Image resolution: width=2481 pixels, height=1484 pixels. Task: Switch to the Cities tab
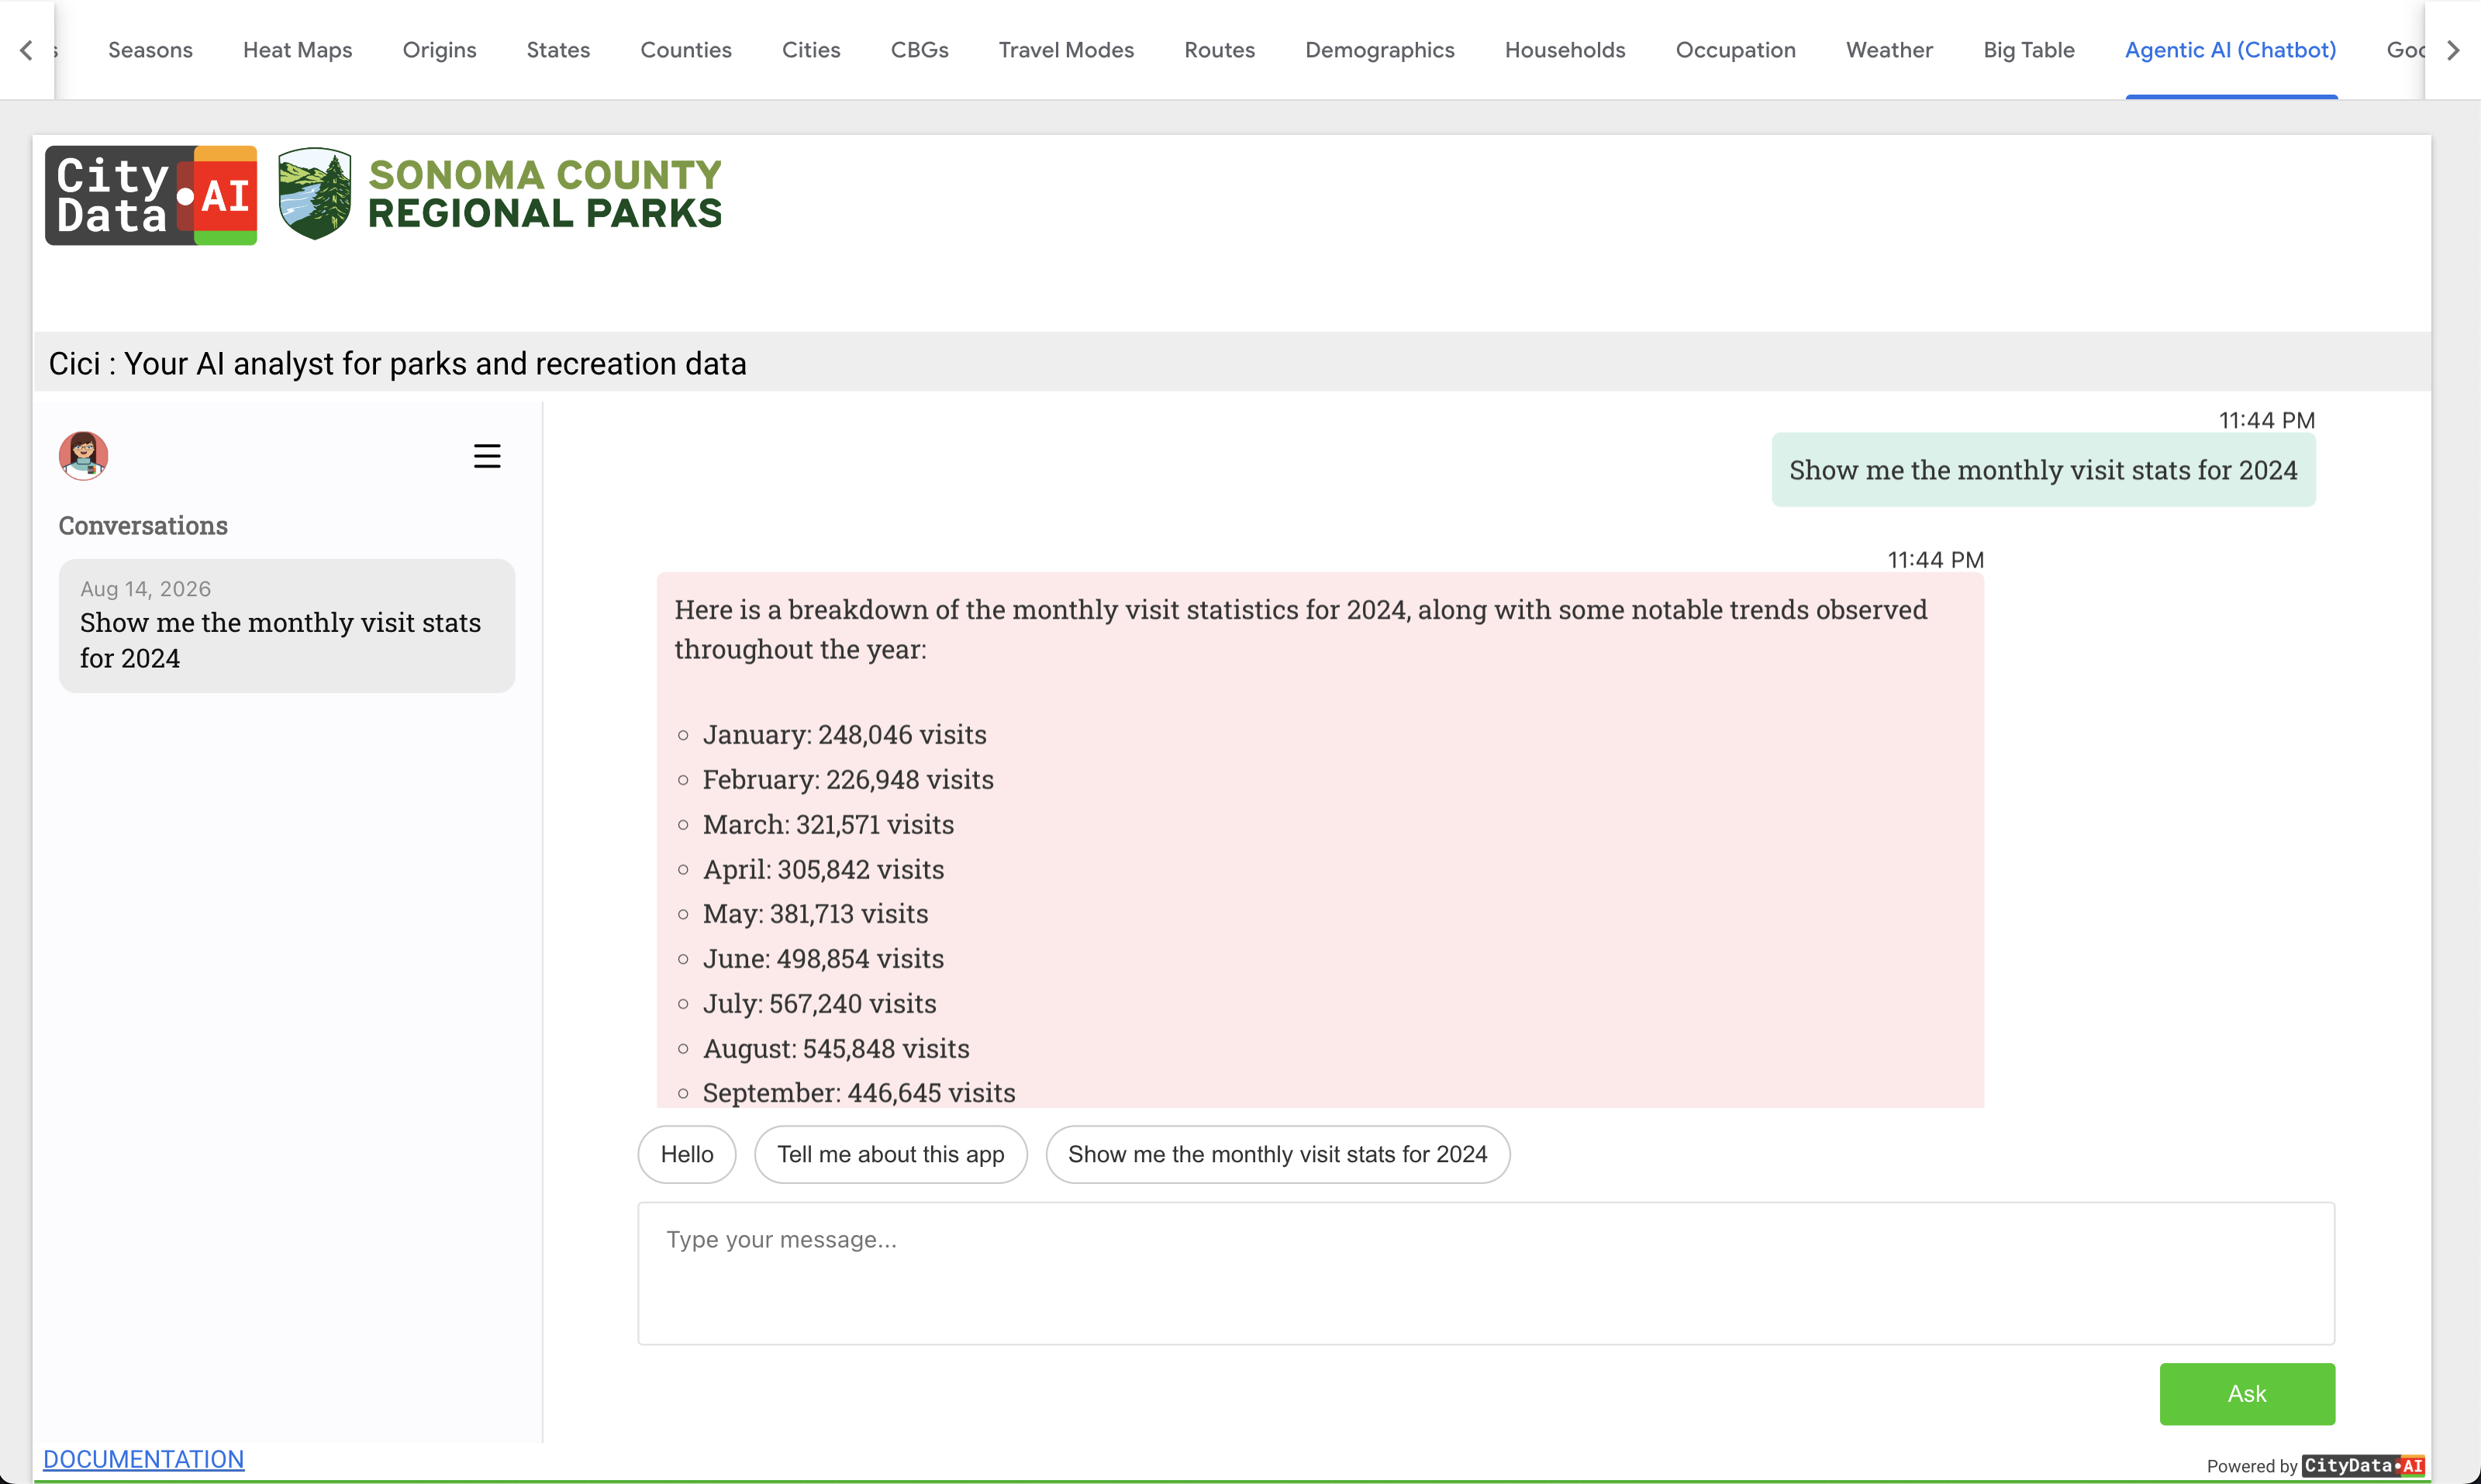click(x=811, y=50)
